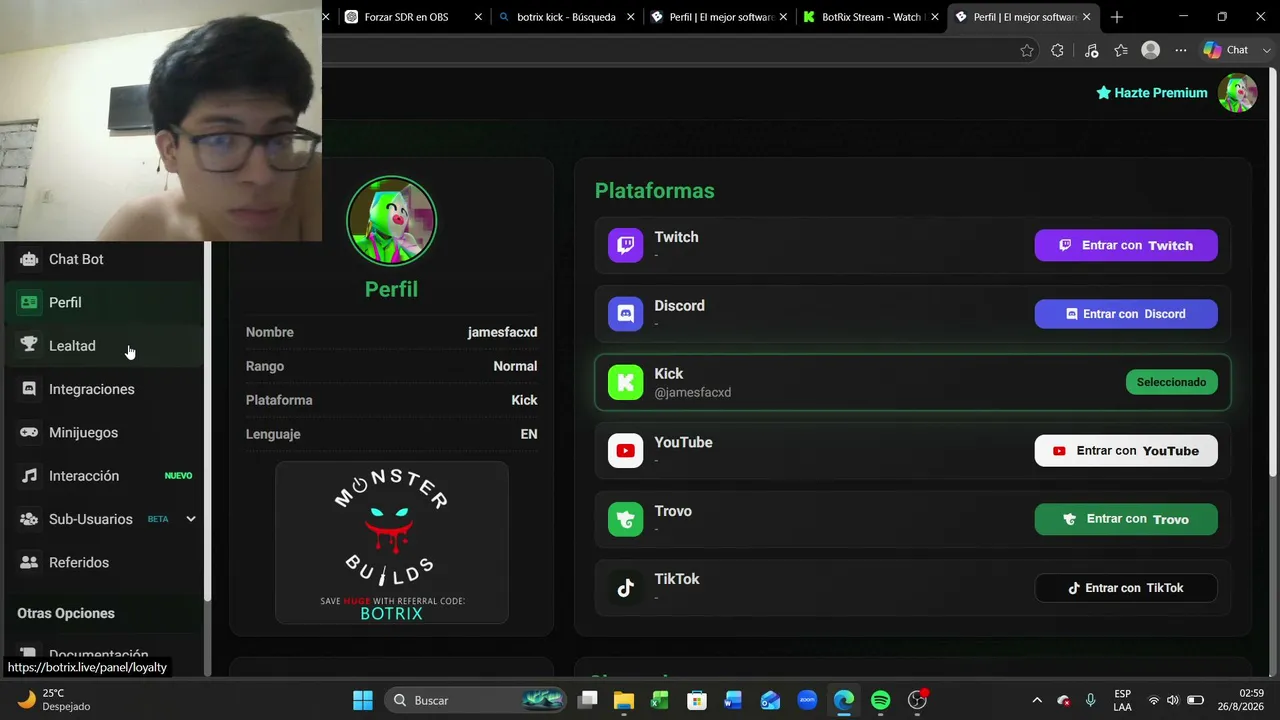Open the user avatar in top-right header
The height and width of the screenshot is (720, 1280).
pyautogui.click(x=1238, y=93)
